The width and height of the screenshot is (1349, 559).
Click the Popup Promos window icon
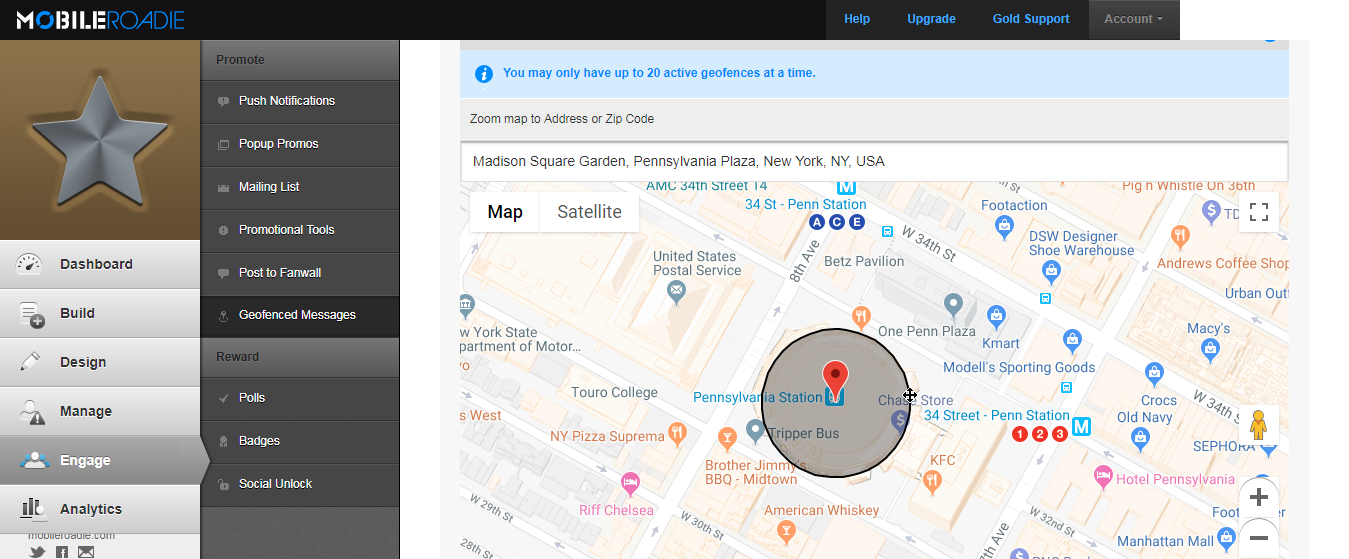point(223,145)
